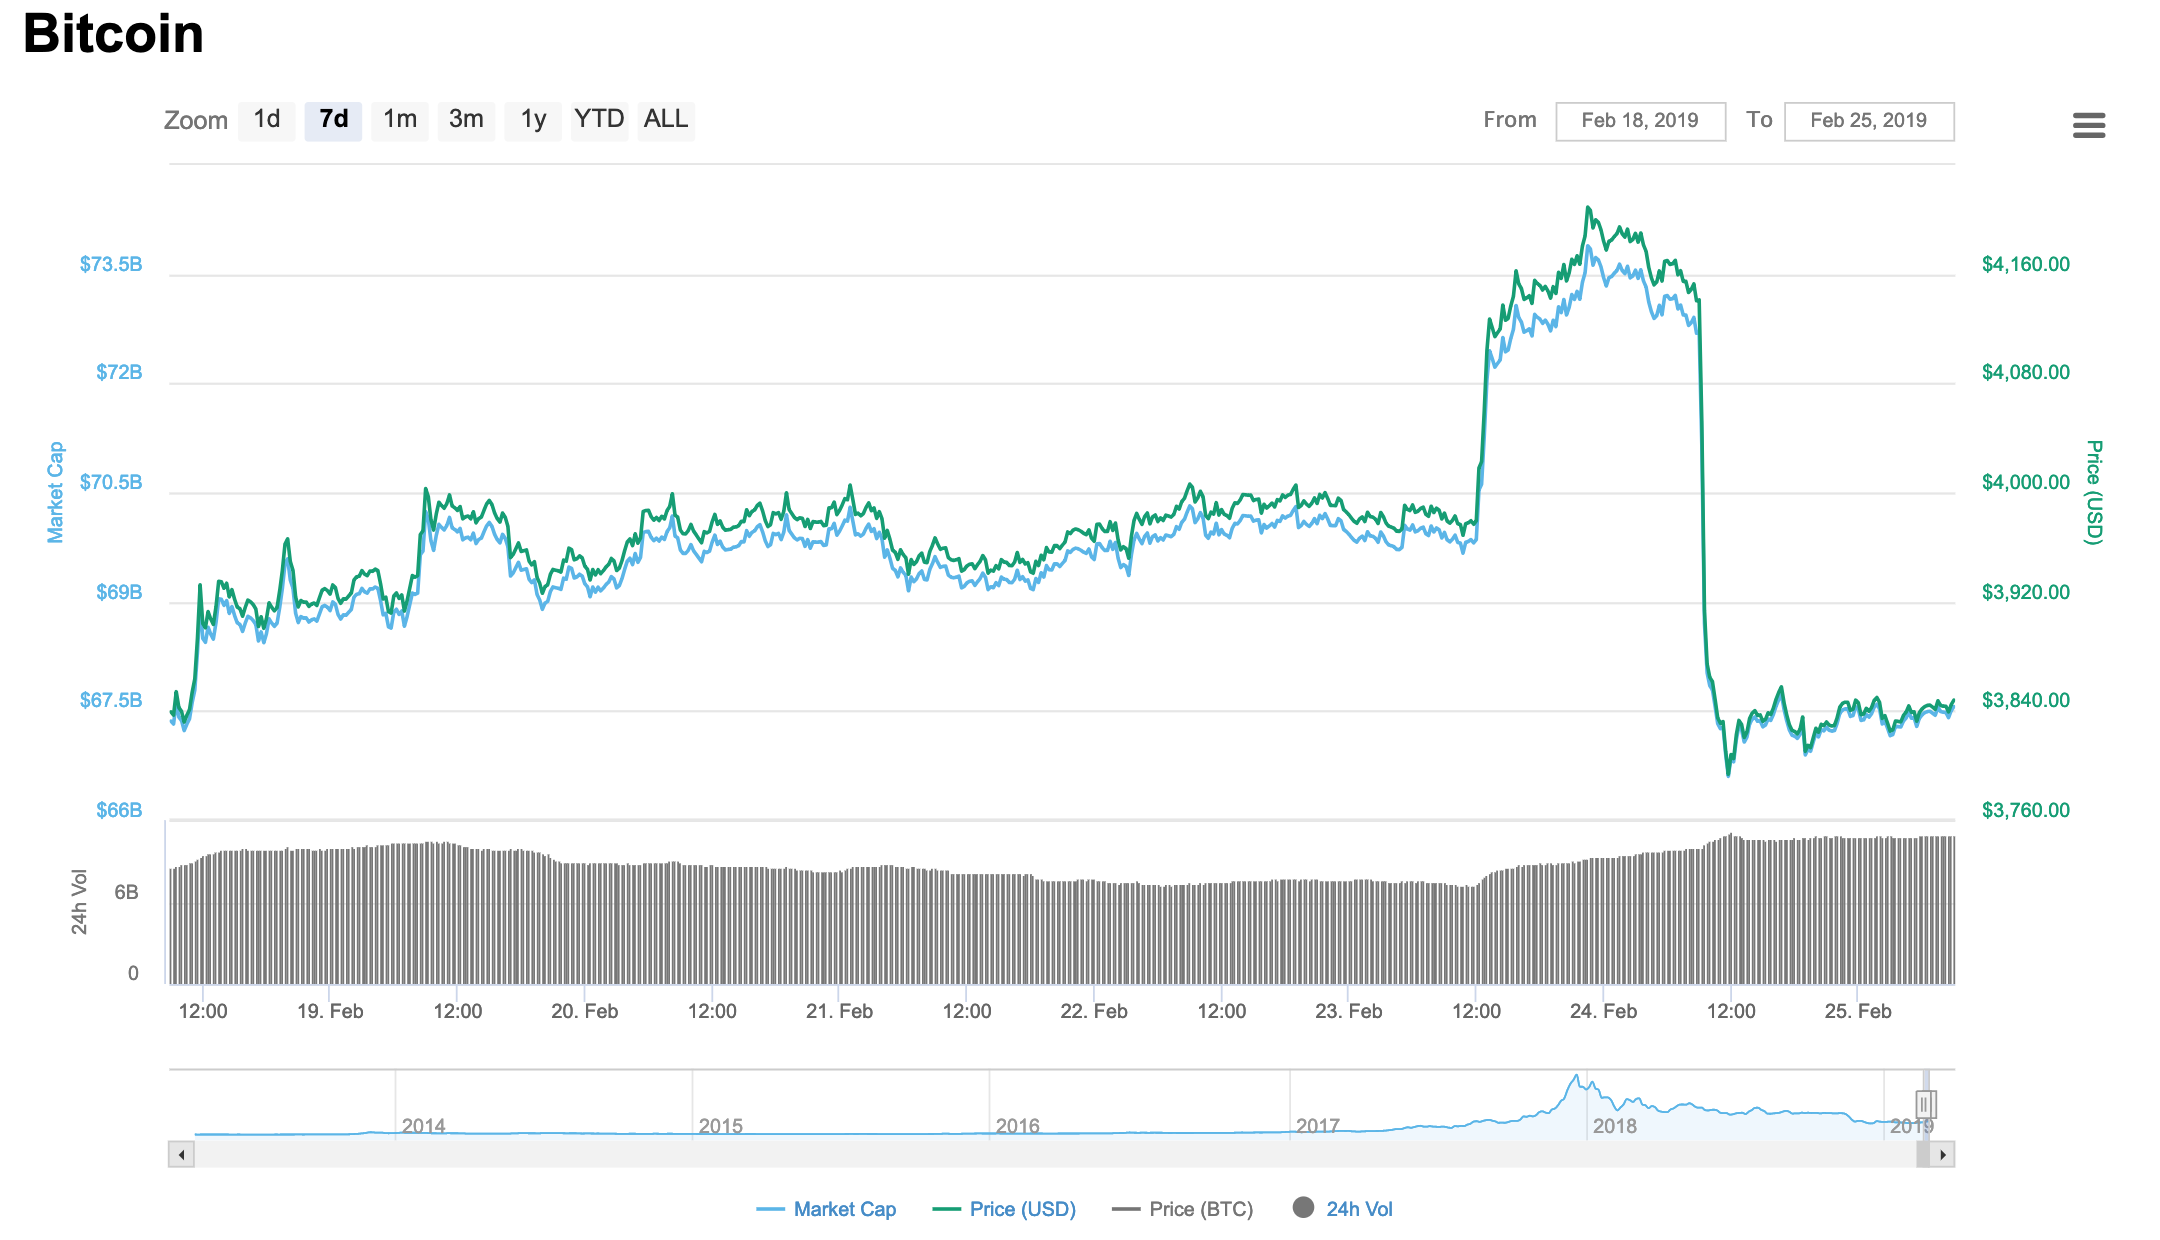Toggle Market Cap series in legend
The width and height of the screenshot is (2160, 1240).
point(826,1209)
